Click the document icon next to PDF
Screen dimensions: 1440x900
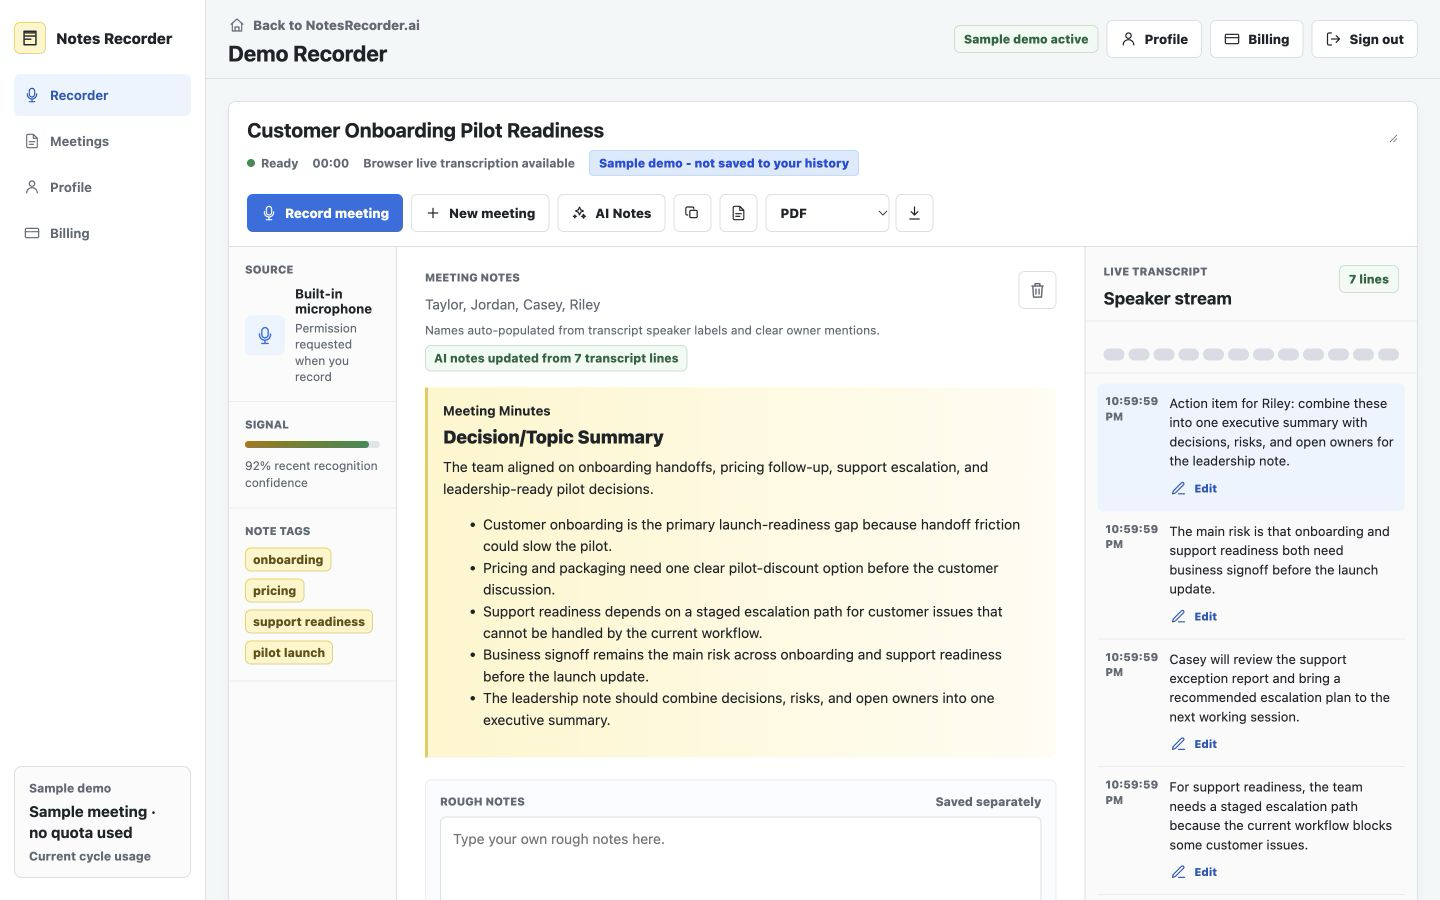pos(738,213)
